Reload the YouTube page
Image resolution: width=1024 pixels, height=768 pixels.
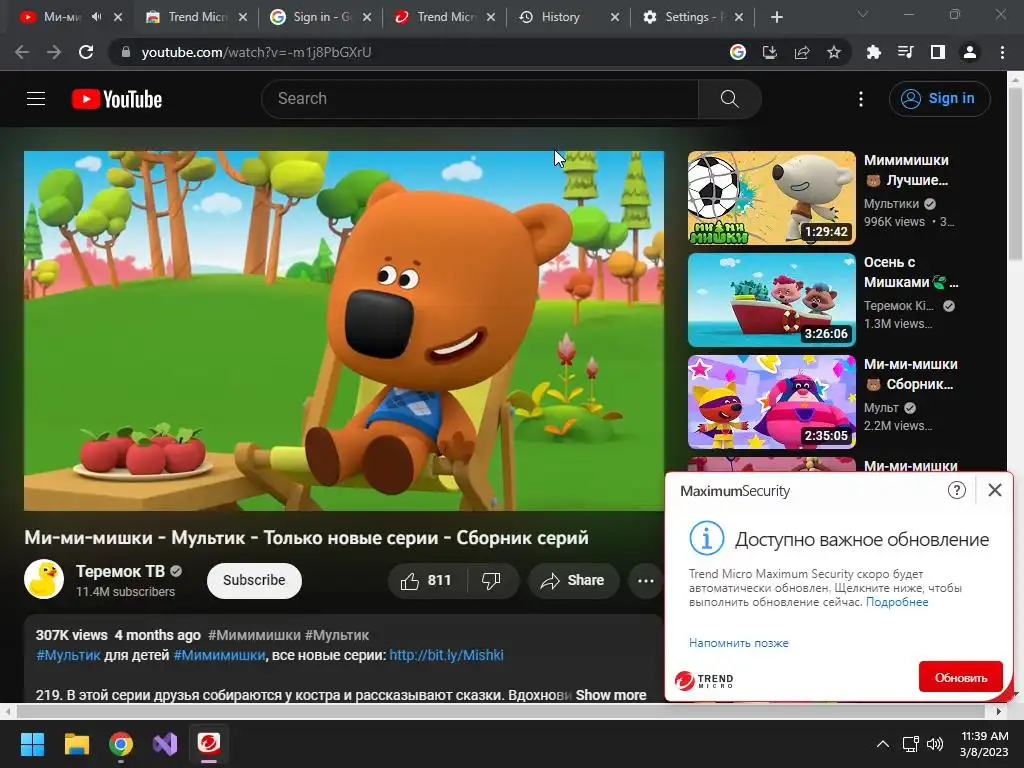(x=86, y=52)
